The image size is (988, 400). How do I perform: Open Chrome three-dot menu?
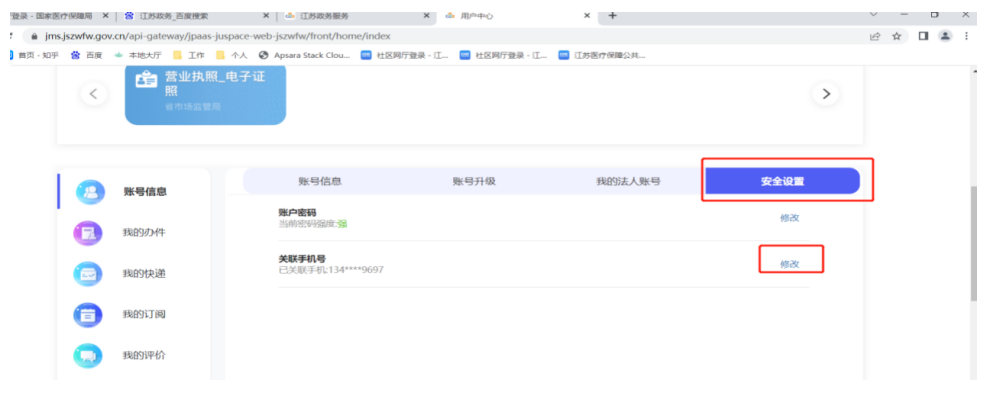coord(967,36)
